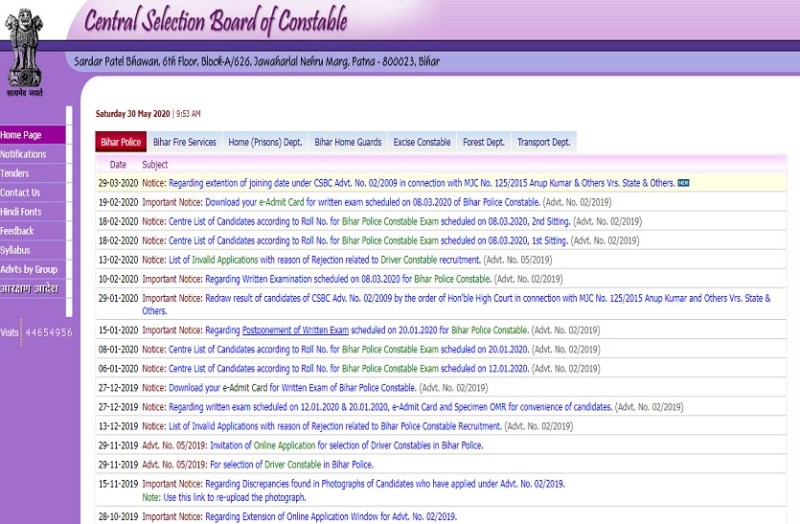The image size is (800, 524).
Task: Switch to Home (Prisons) Dept. tab
Action: click(265, 142)
